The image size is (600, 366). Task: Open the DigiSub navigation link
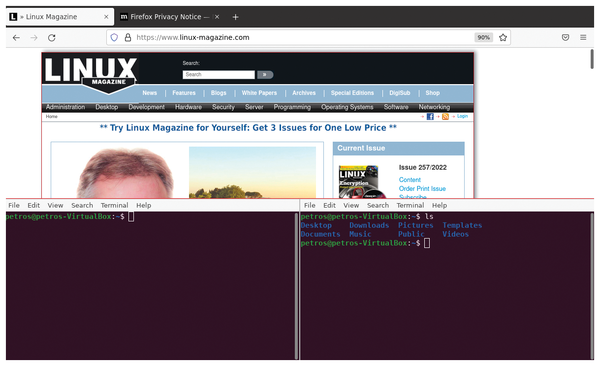399,93
